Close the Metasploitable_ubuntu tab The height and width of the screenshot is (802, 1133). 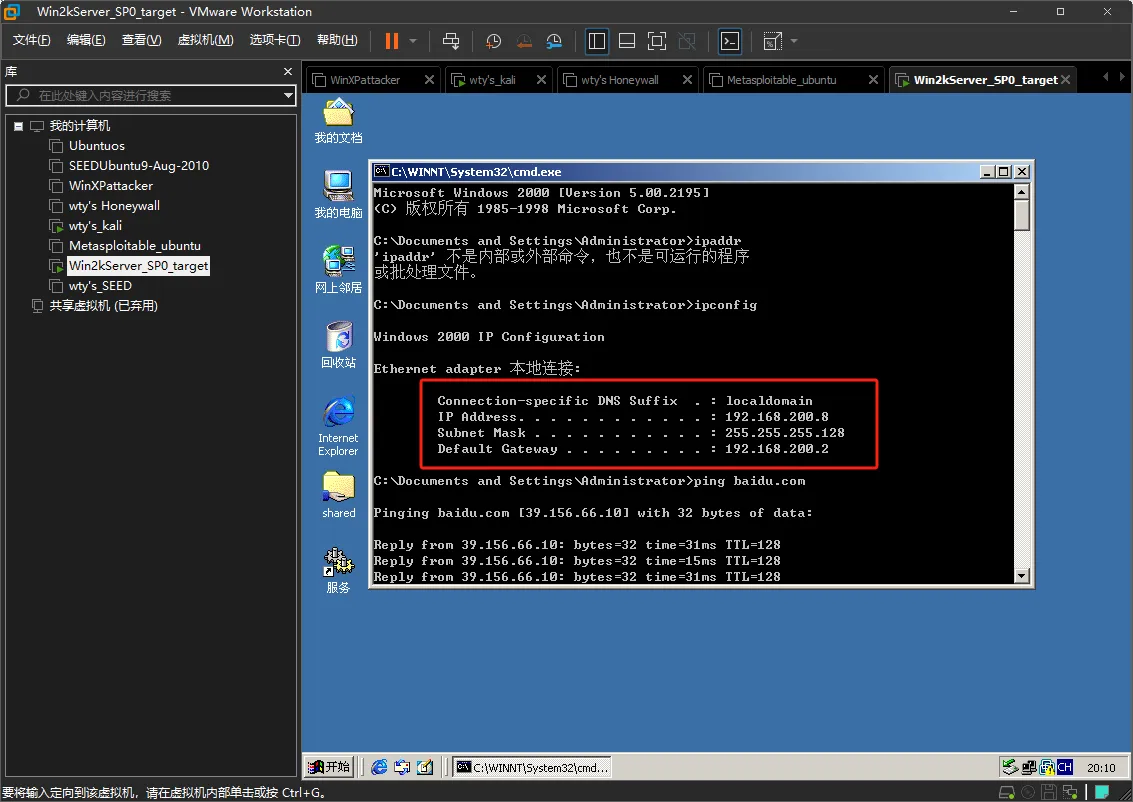click(873, 79)
